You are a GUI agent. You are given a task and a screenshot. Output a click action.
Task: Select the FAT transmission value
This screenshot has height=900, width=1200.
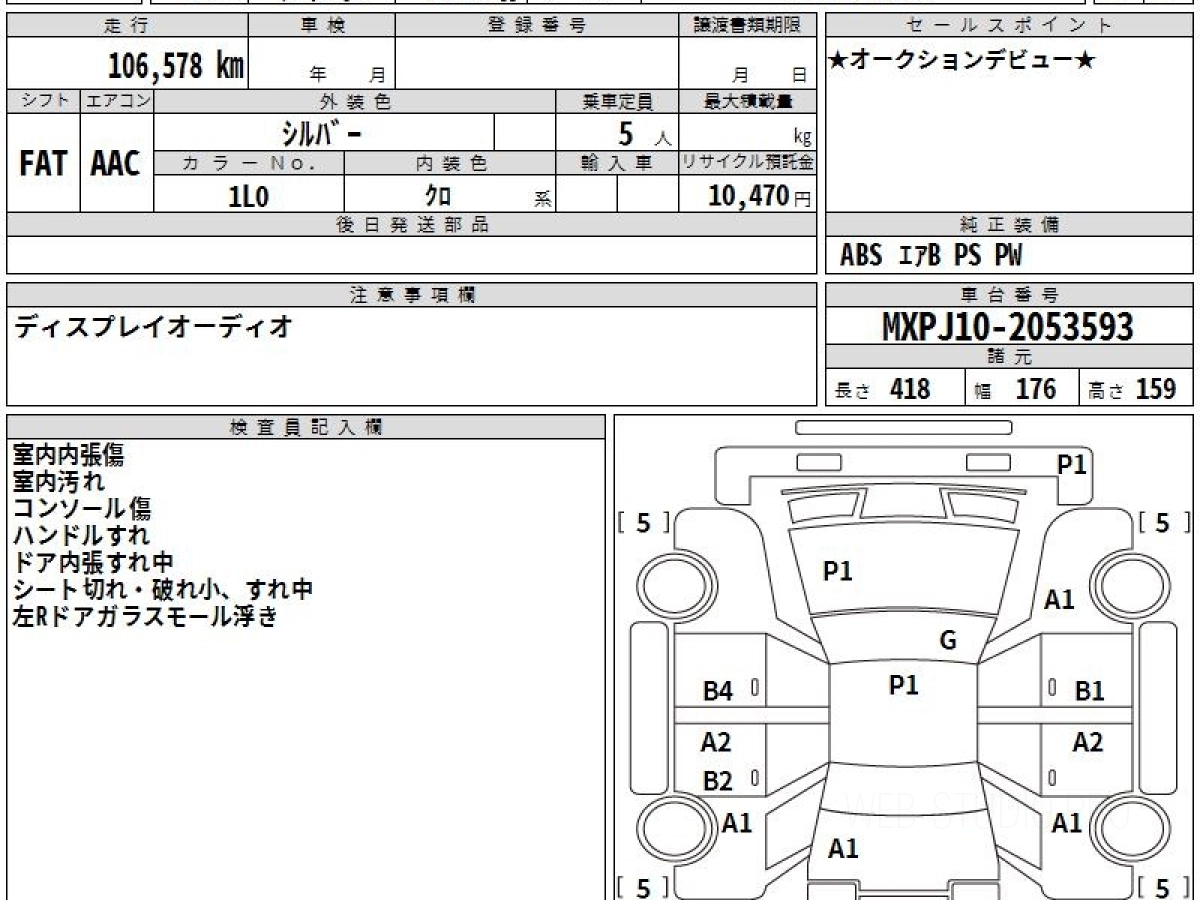(43, 164)
